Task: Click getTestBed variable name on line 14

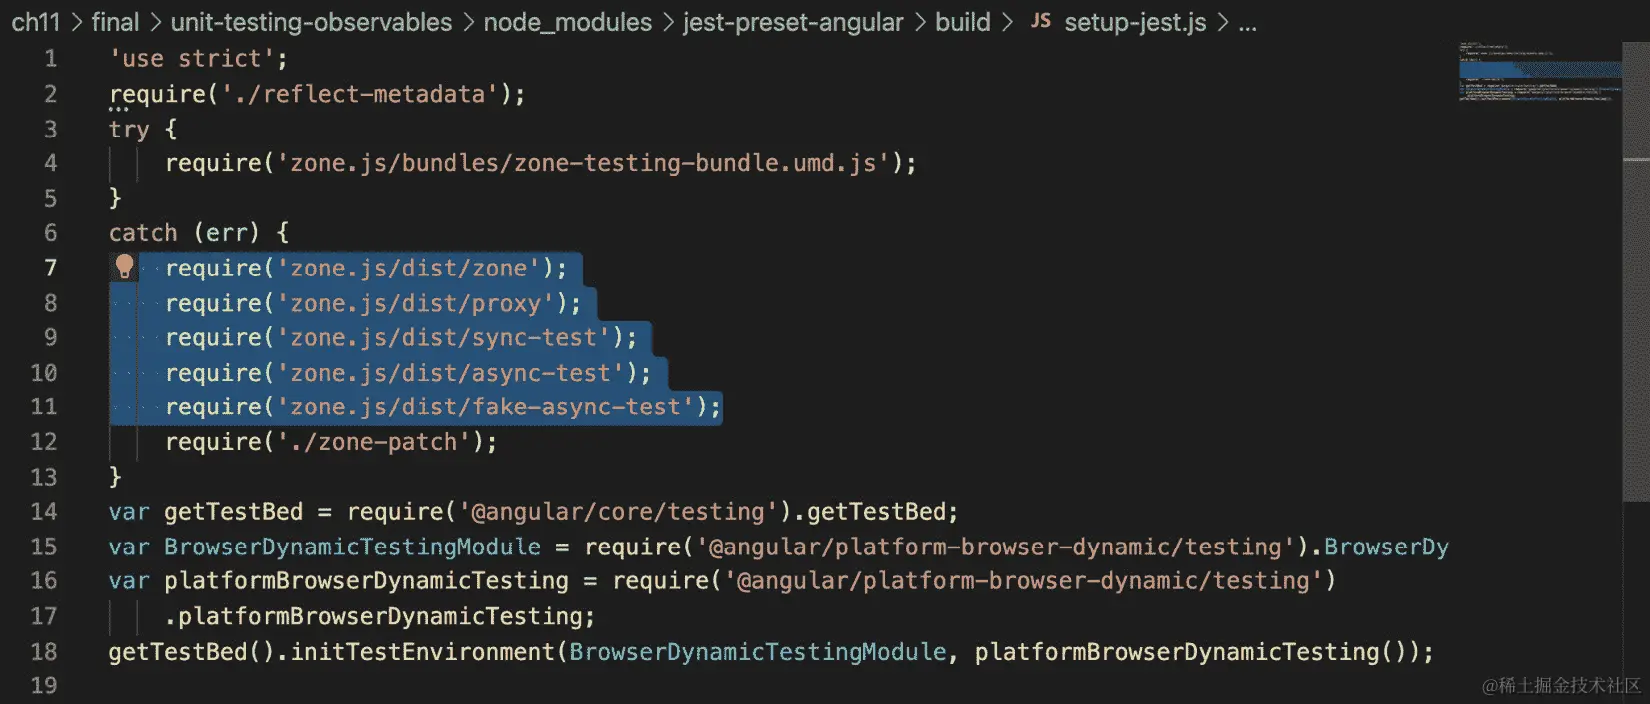Action: [233, 512]
